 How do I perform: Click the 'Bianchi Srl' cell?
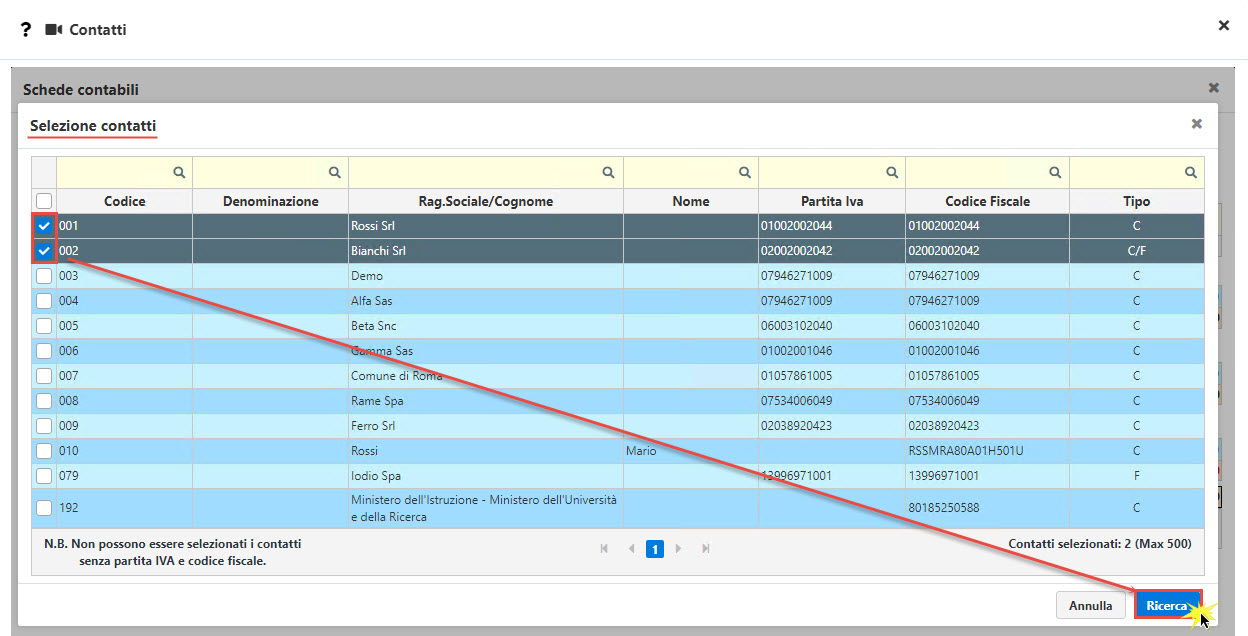(485, 251)
